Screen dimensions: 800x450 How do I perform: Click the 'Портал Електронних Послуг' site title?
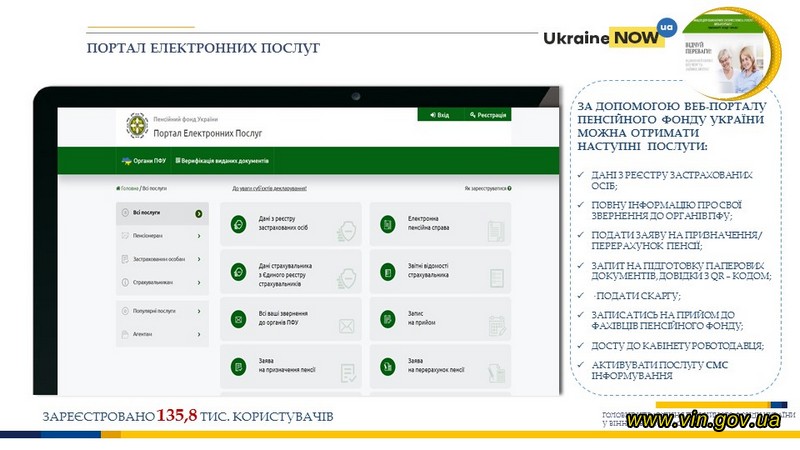tap(208, 134)
